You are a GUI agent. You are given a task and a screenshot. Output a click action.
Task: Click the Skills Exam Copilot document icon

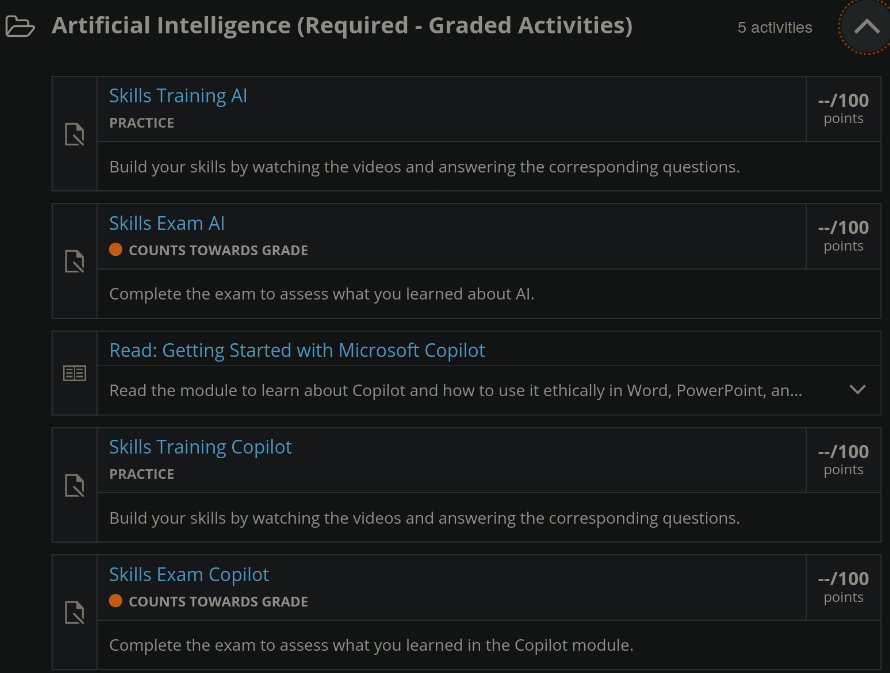74,613
